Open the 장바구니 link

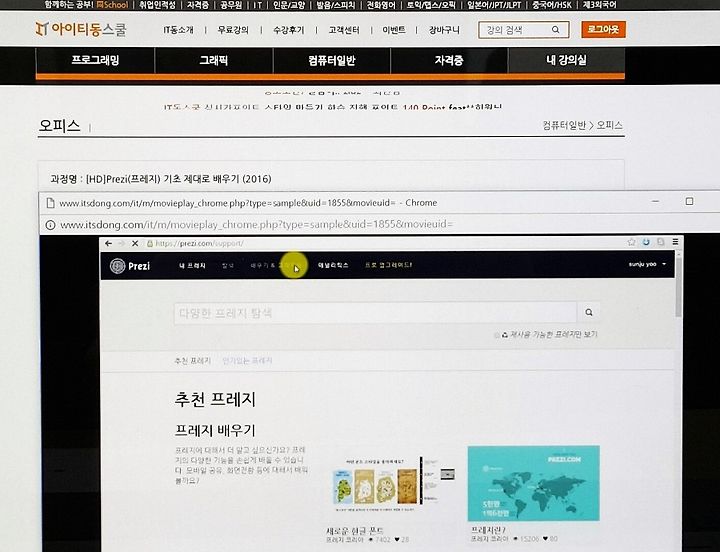coord(444,30)
